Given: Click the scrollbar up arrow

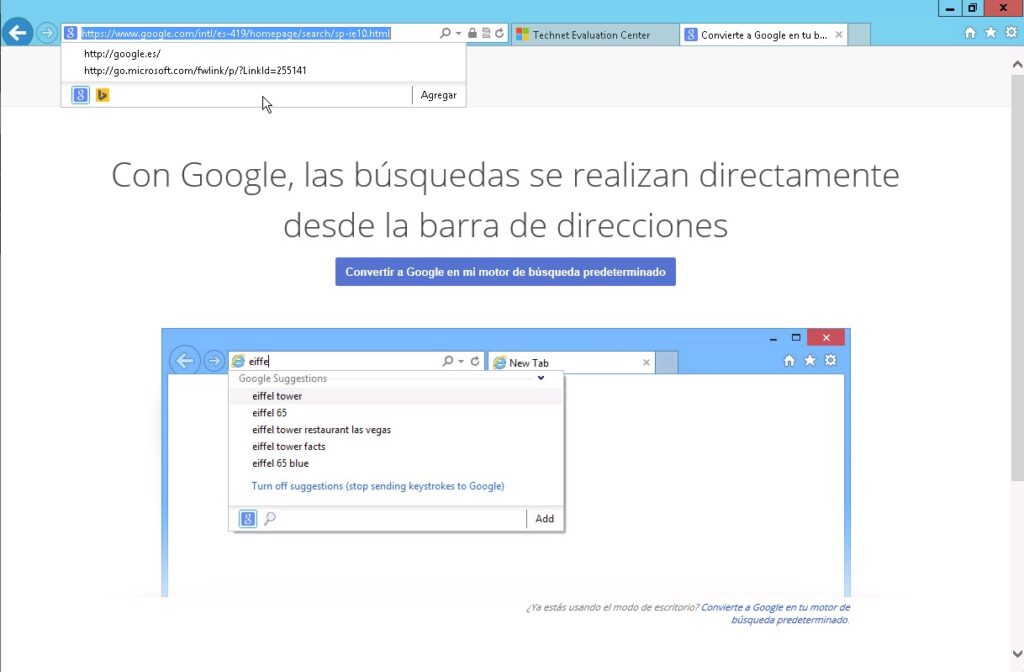Looking at the screenshot, I should pos(1017,65).
